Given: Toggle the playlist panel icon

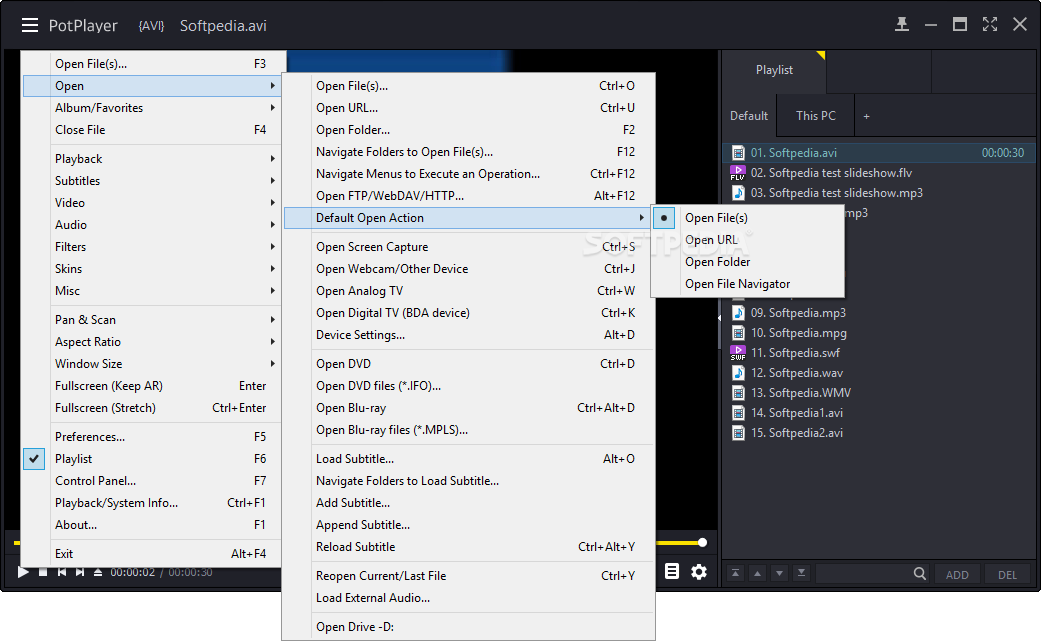Looking at the screenshot, I should pyautogui.click(x=672, y=571).
